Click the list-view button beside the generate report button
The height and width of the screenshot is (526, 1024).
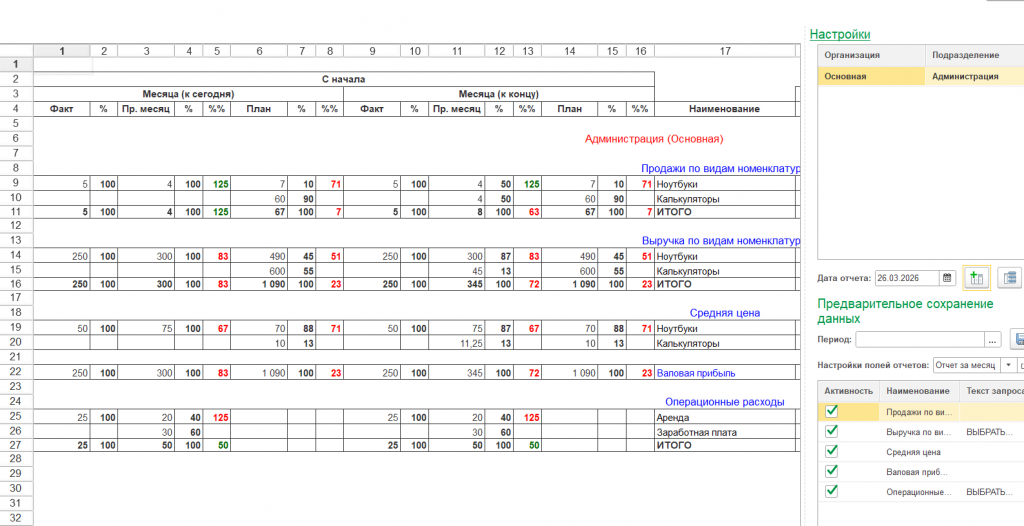click(x=1010, y=278)
